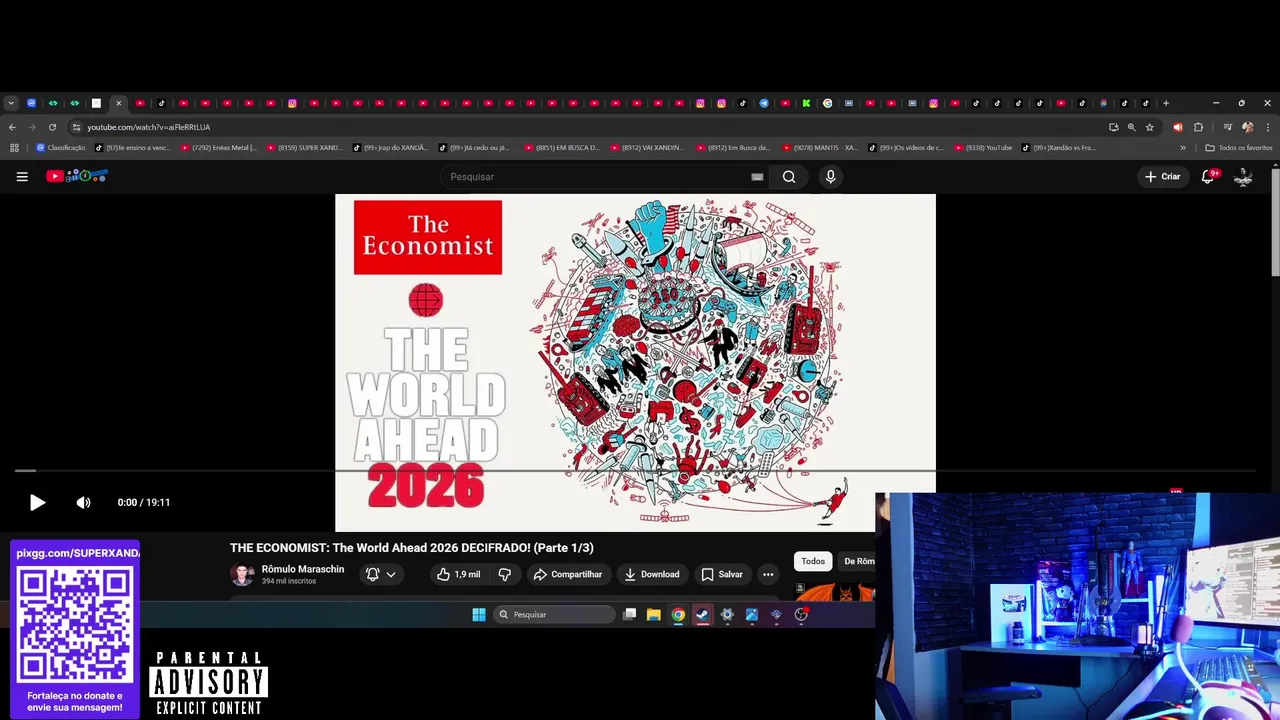Install app icon in address bar

pyautogui.click(x=1113, y=127)
